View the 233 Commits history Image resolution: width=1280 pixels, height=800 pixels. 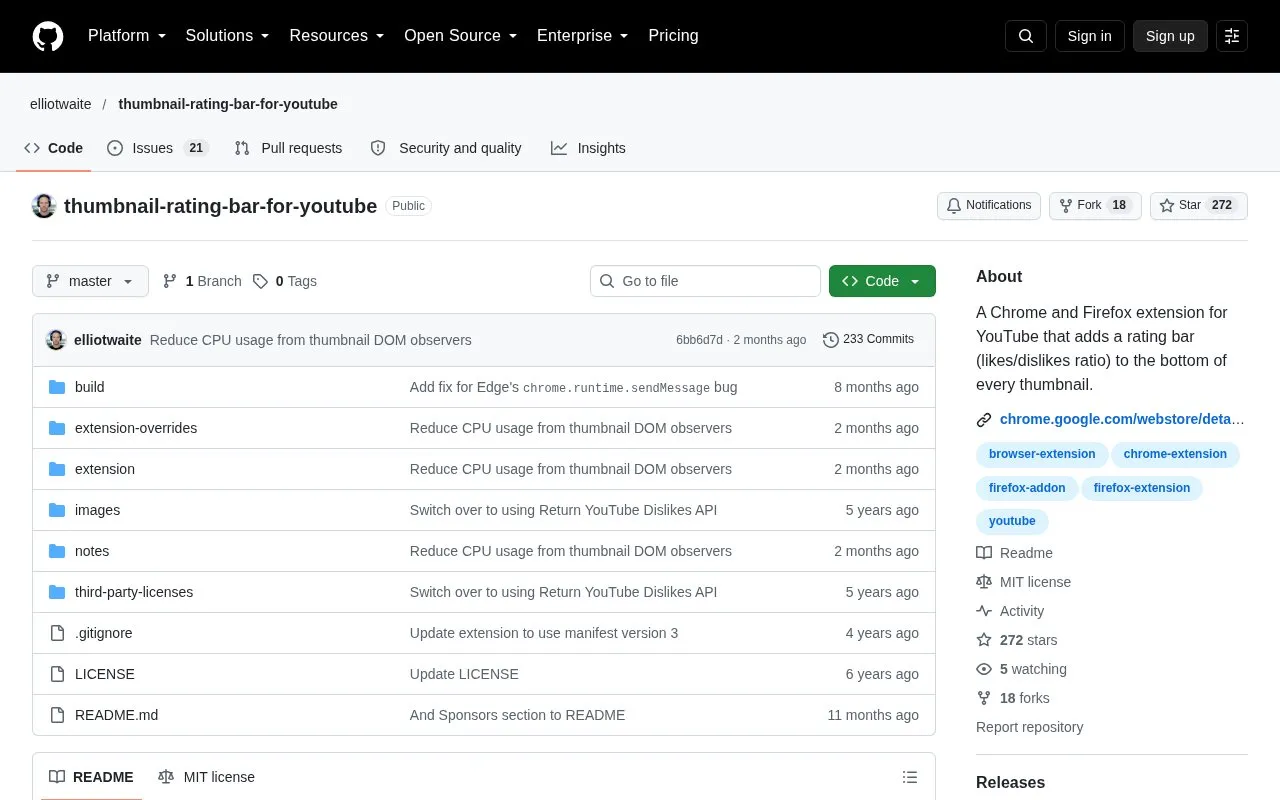(868, 340)
